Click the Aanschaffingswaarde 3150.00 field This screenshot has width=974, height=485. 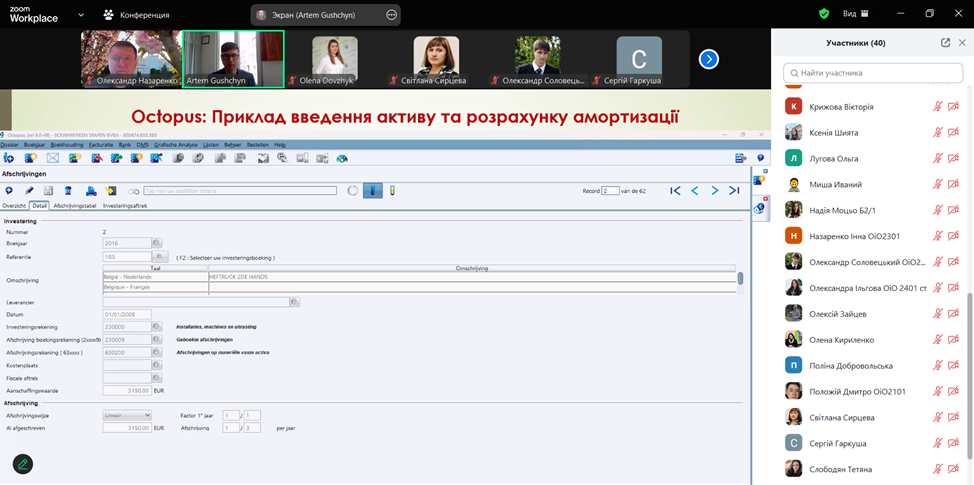click(x=127, y=391)
